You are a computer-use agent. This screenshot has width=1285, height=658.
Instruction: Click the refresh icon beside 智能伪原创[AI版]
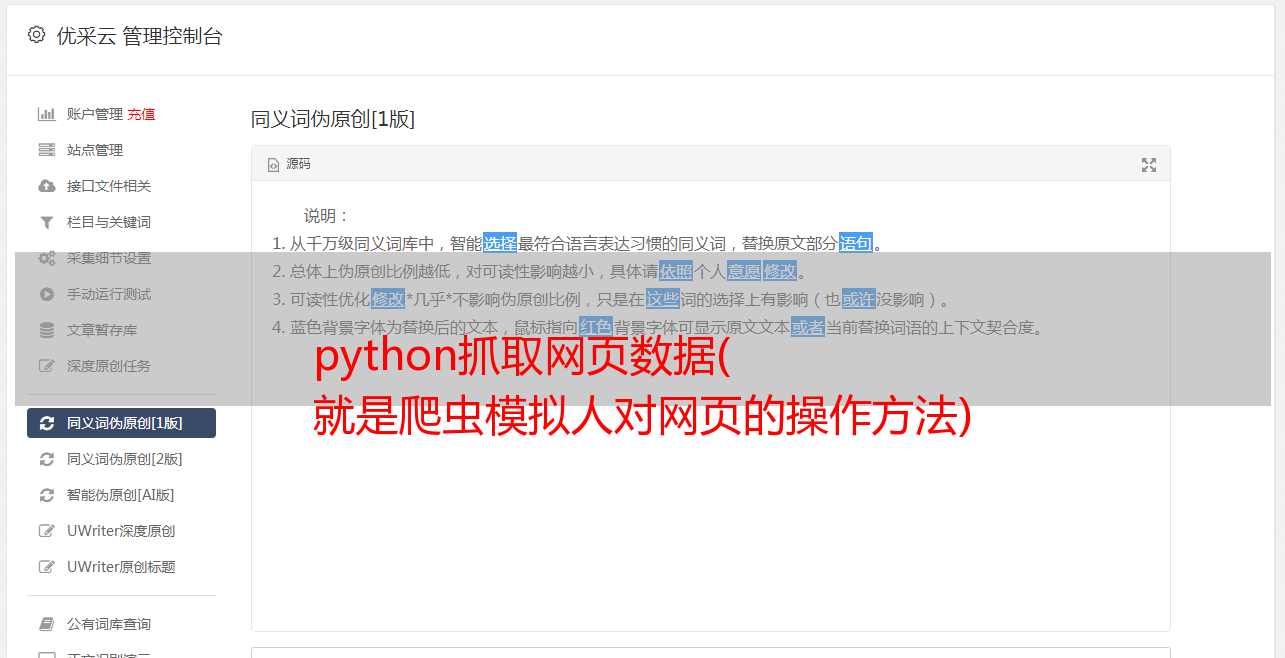pos(46,495)
